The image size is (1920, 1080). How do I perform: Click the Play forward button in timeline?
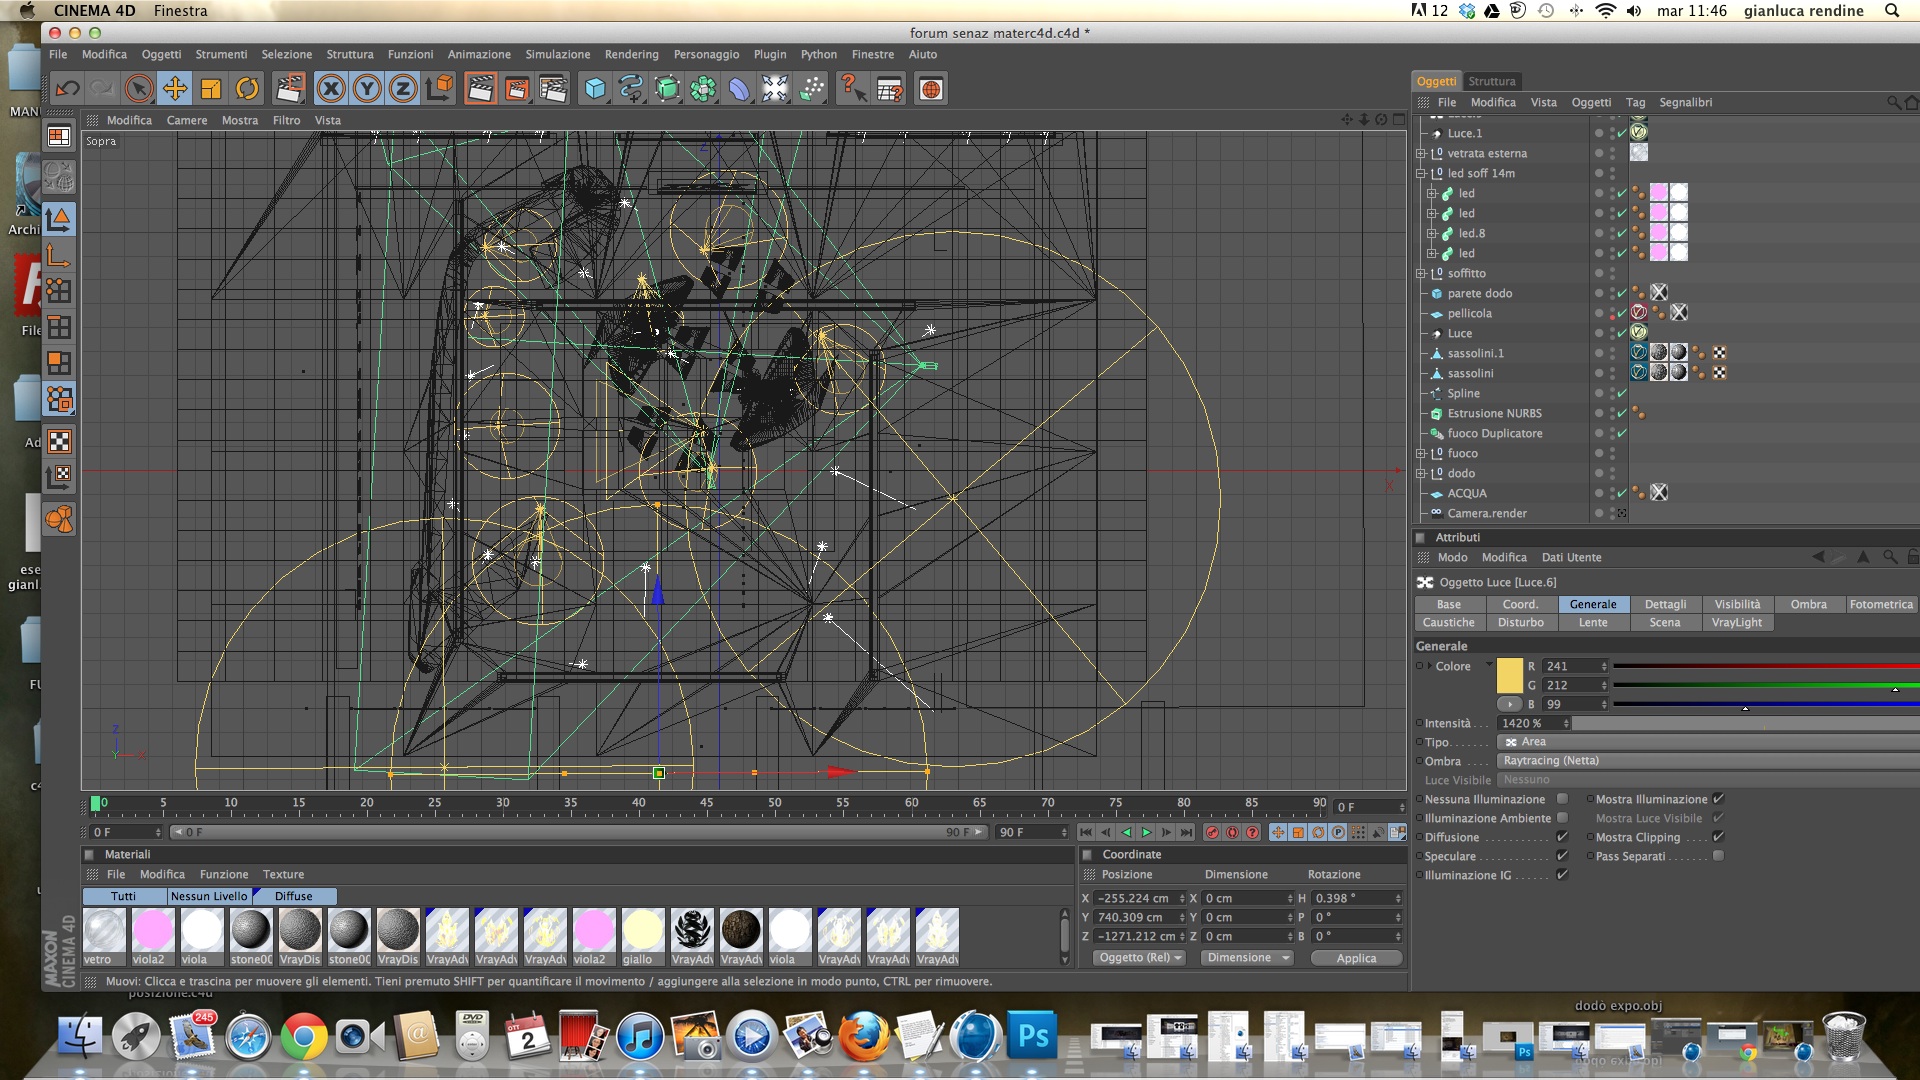click(1147, 832)
